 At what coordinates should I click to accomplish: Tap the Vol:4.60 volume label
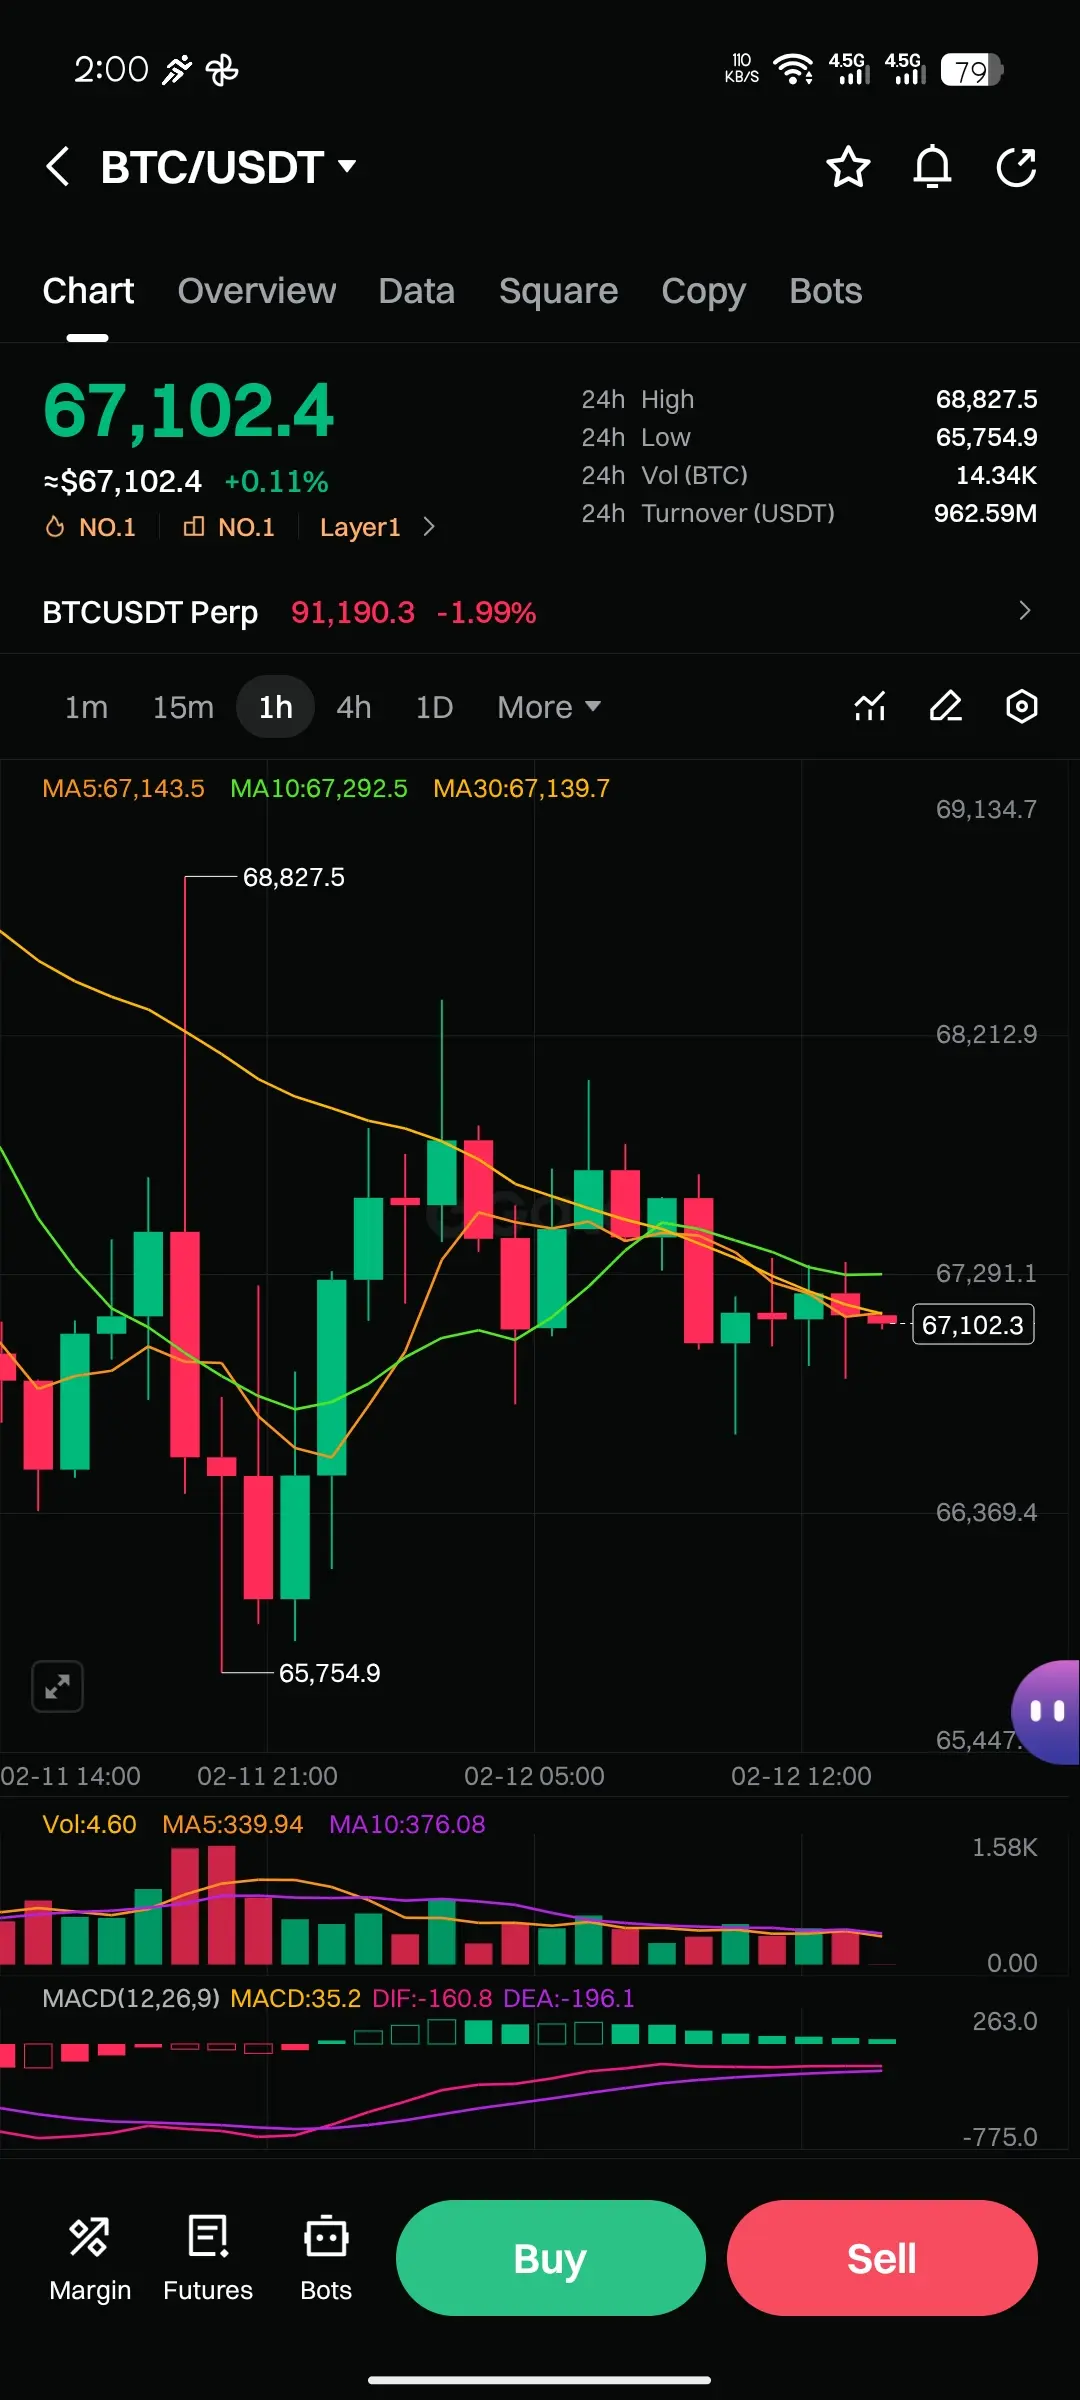point(89,1824)
